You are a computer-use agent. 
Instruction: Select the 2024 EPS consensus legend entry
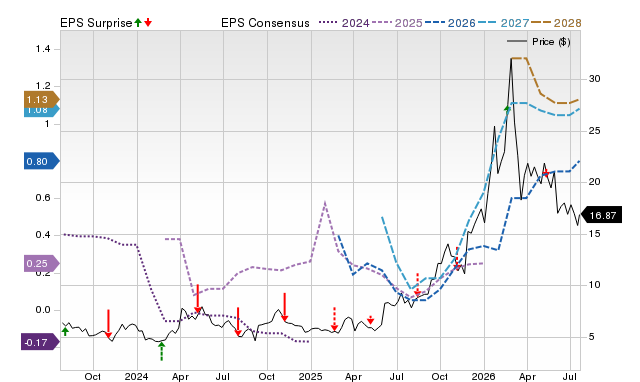pos(344,23)
